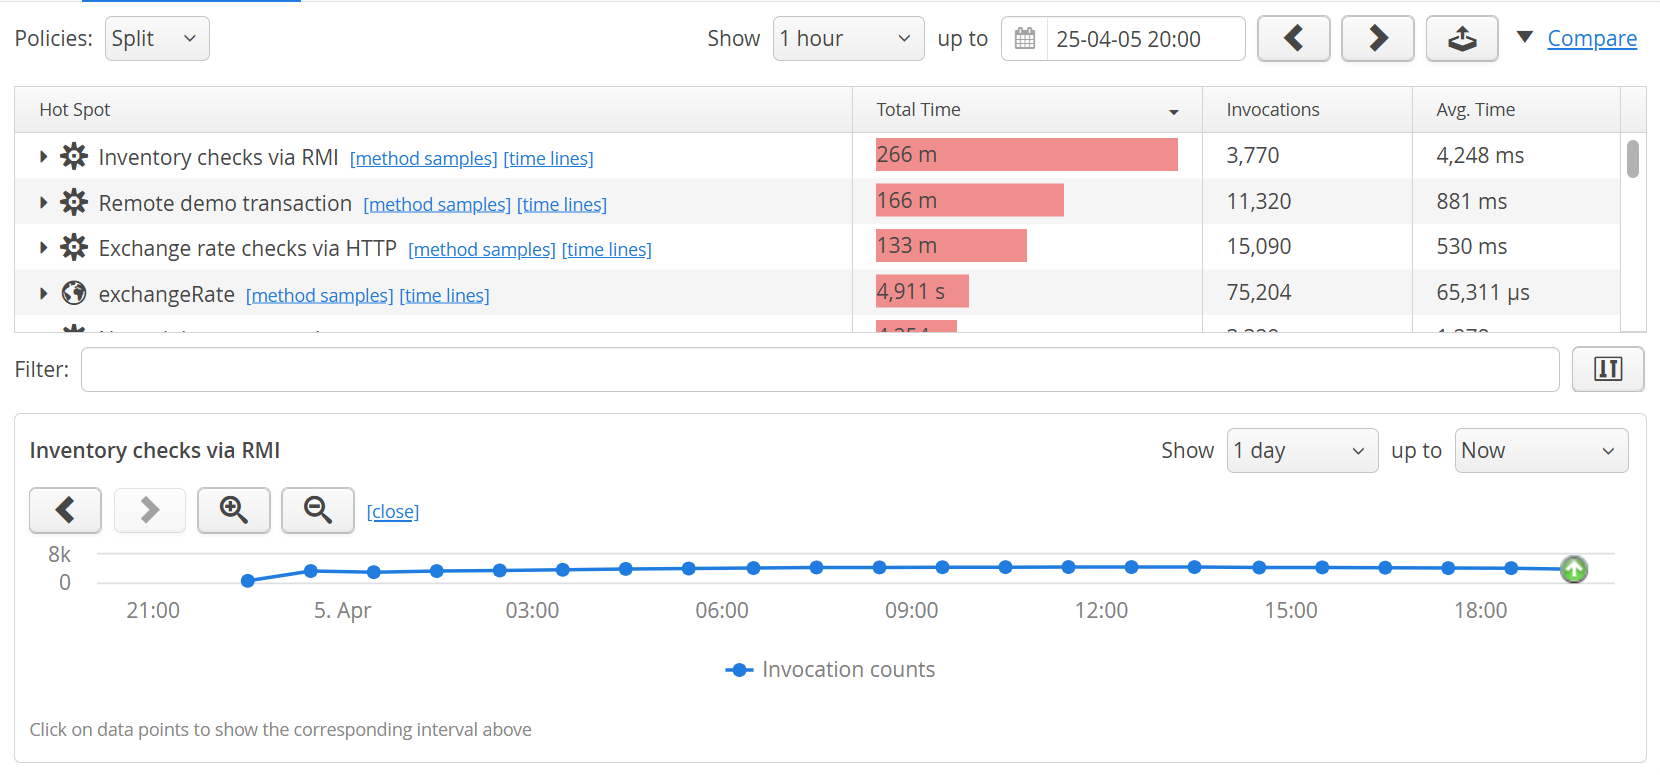Screen dimensions: 1660x775
Task: Expand the exchangeRate hot spot row
Action: click(43, 294)
